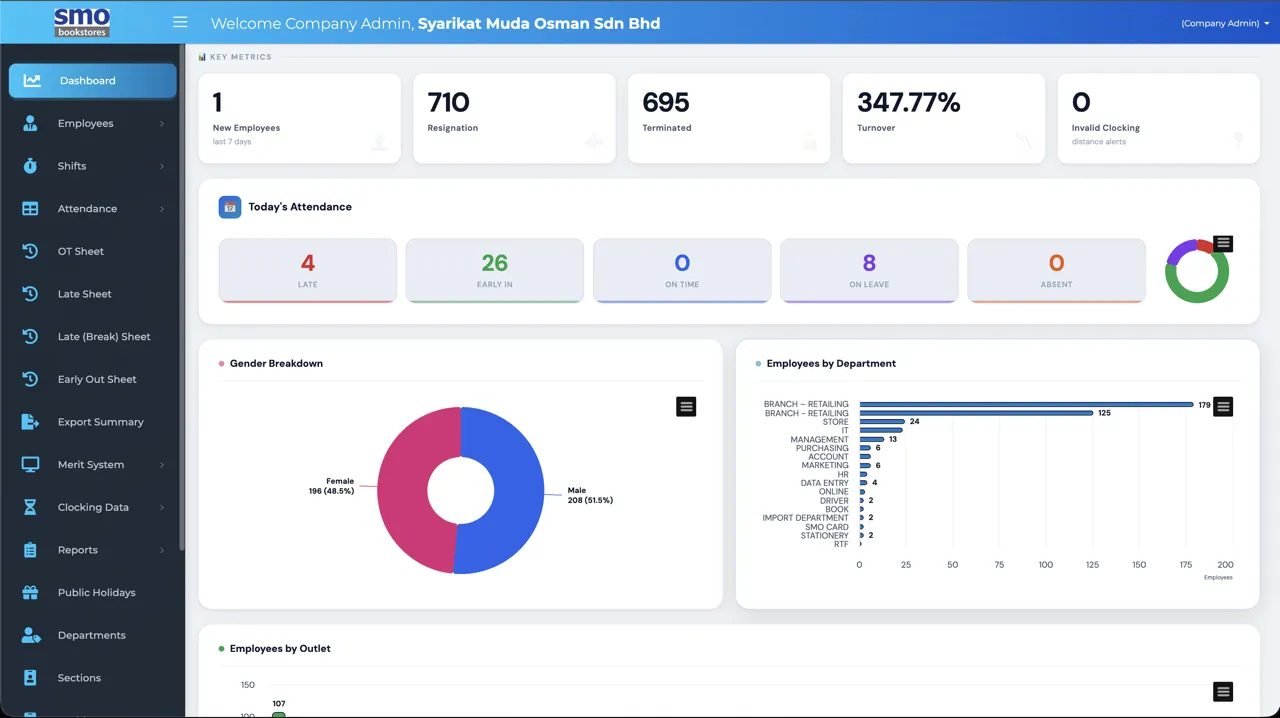Click the MANAGEMENT department label
This screenshot has height=718, width=1280.
coord(819,440)
